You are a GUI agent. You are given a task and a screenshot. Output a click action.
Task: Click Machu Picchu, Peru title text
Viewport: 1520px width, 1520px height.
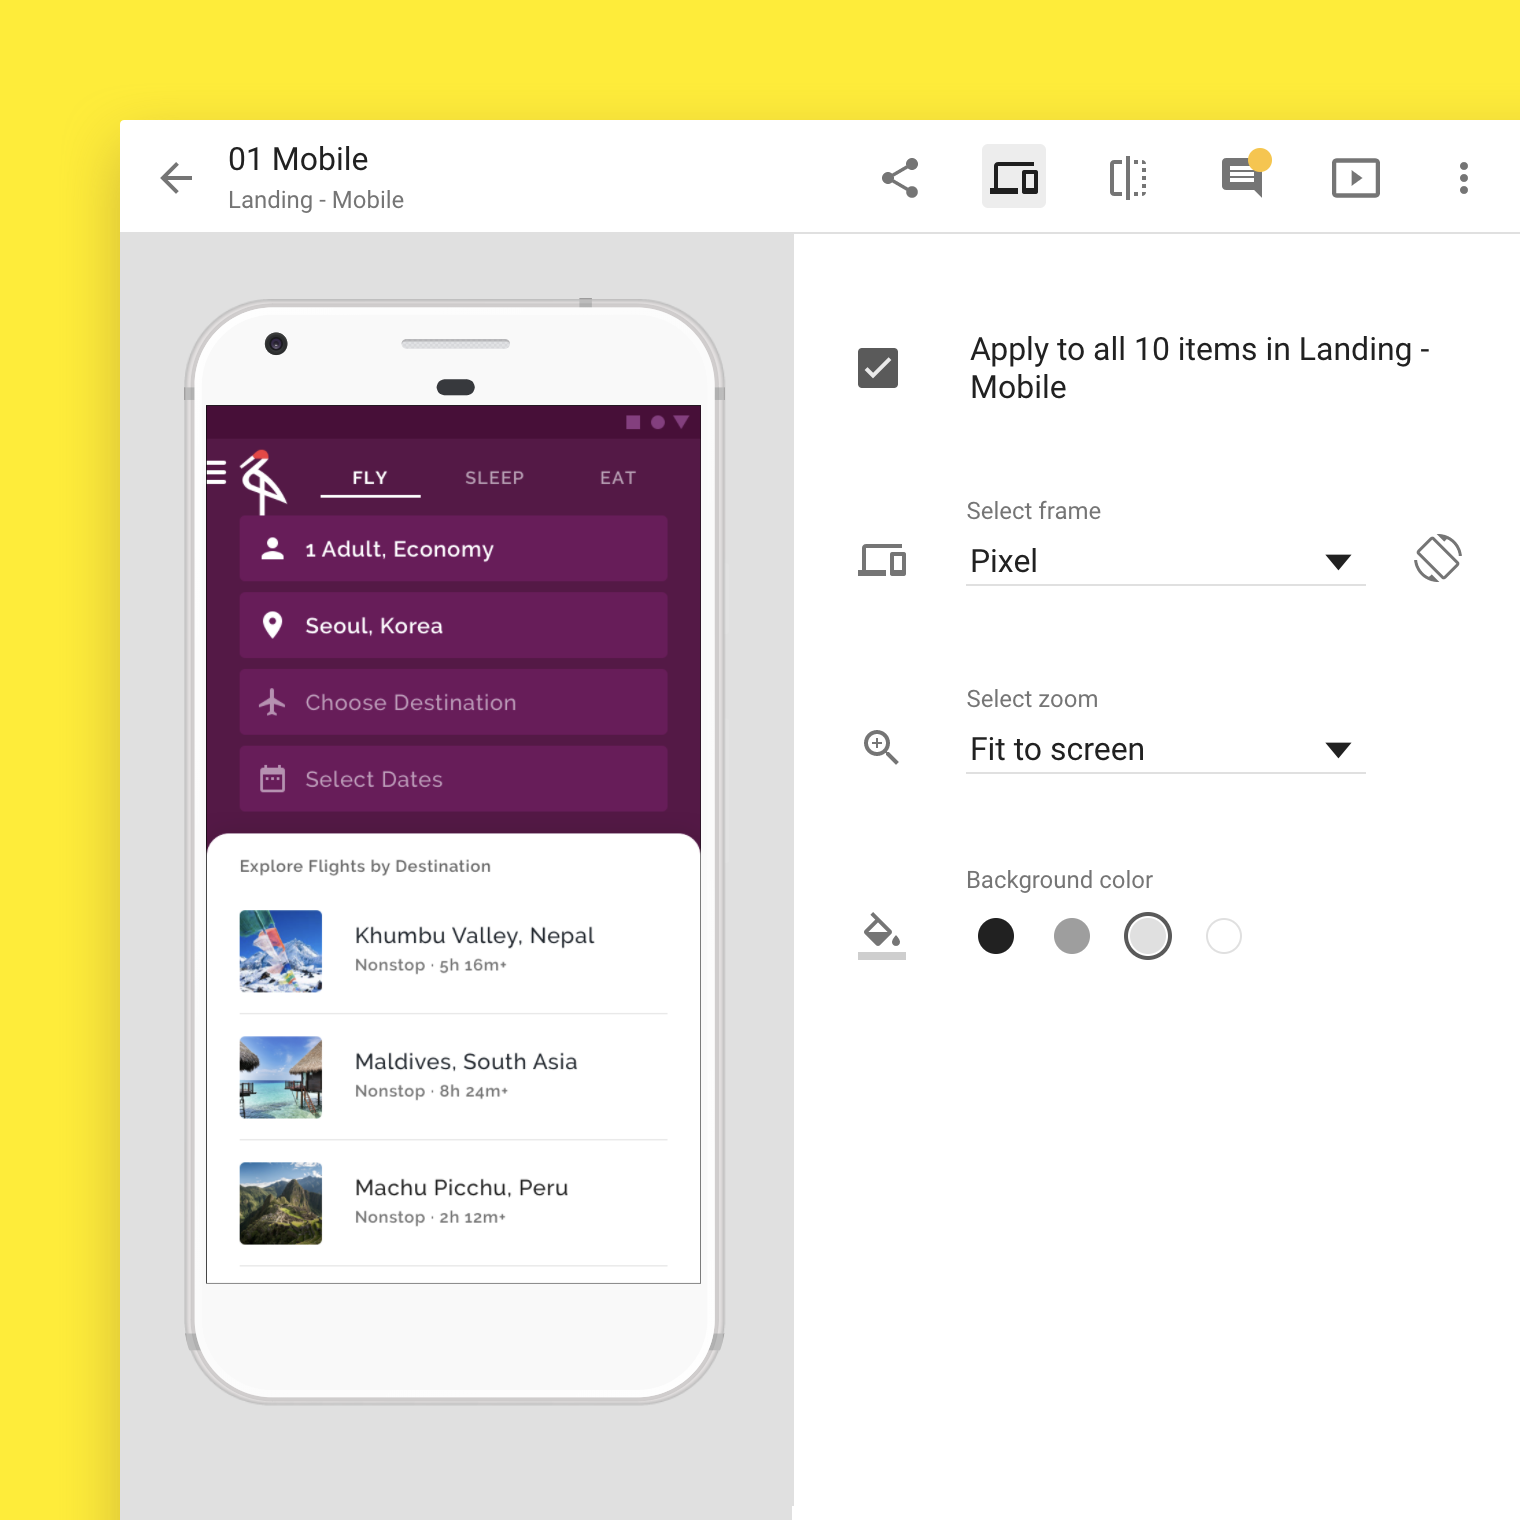(461, 1188)
